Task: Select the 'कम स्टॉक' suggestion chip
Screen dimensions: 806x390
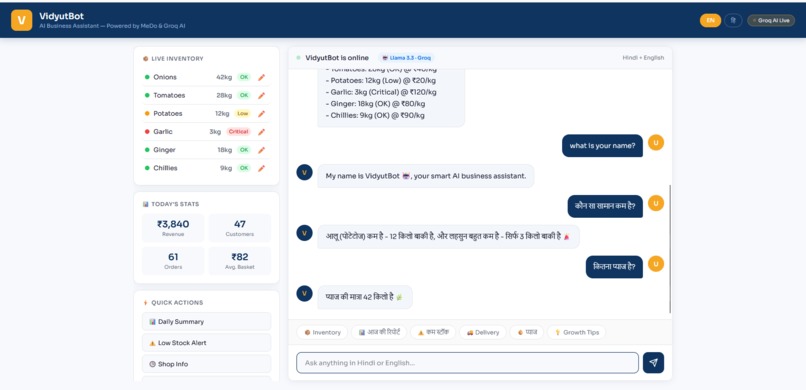Action: [x=433, y=332]
